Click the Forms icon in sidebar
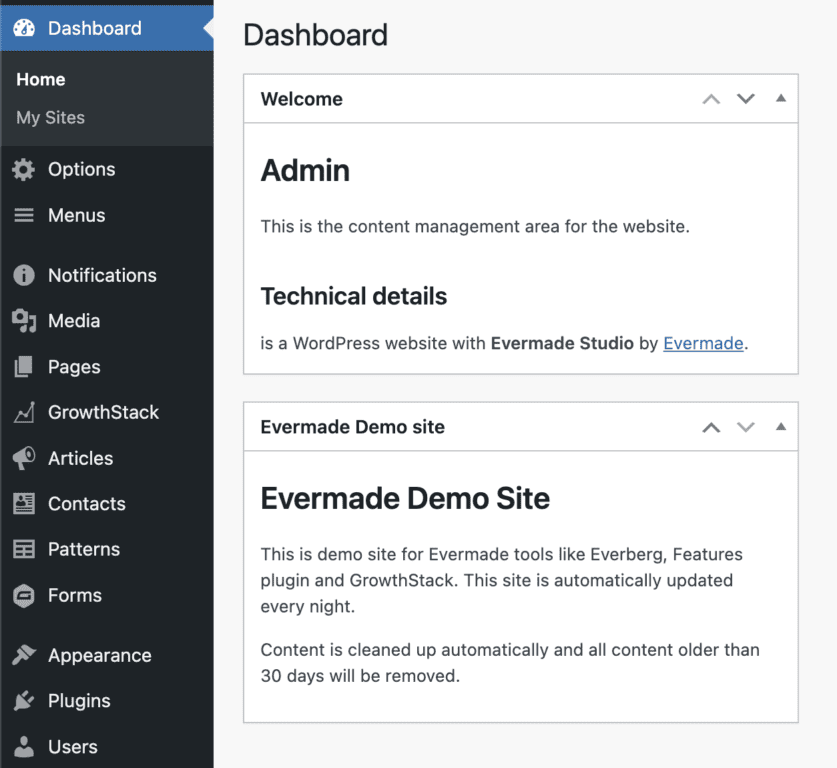The height and width of the screenshot is (768, 837). (23, 596)
